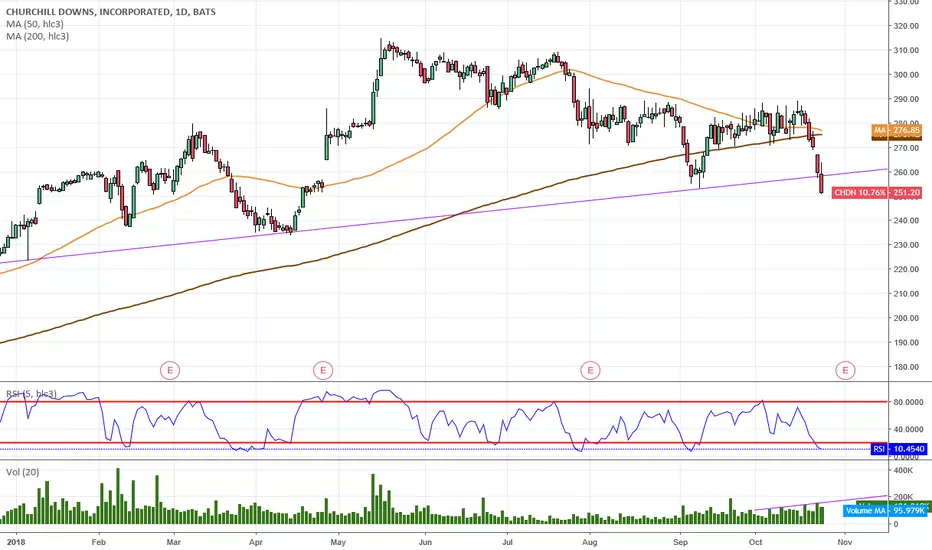Open the late-February earnings E marker
Screen dimensions: 932x550
click(x=169, y=370)
